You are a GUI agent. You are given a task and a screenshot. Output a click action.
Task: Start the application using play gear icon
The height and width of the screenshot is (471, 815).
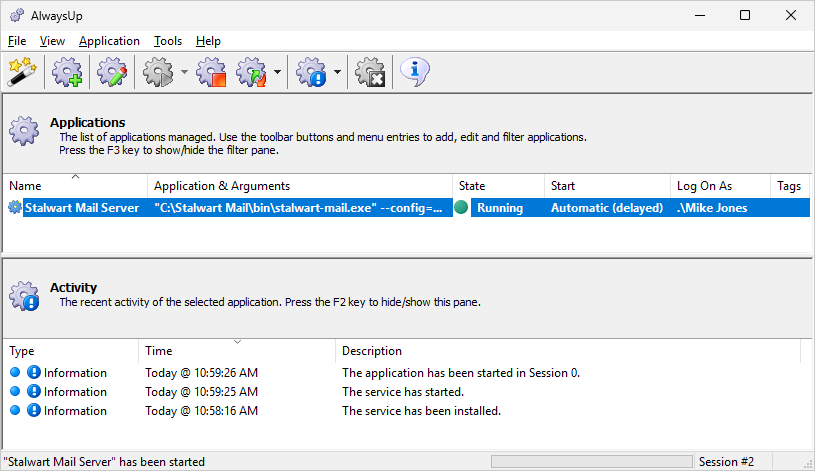158,72
